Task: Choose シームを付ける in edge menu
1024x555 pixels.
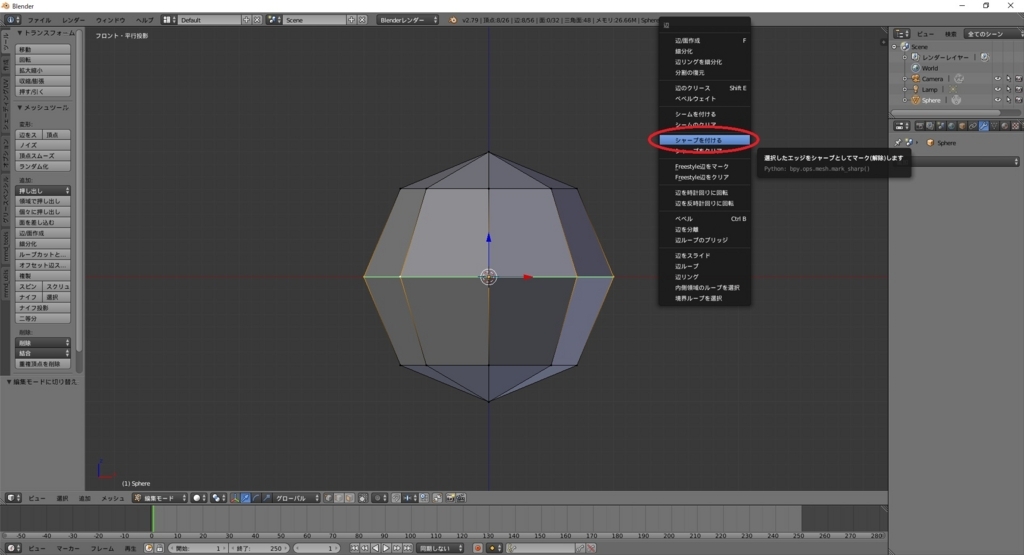Action: tap(704, 114)
